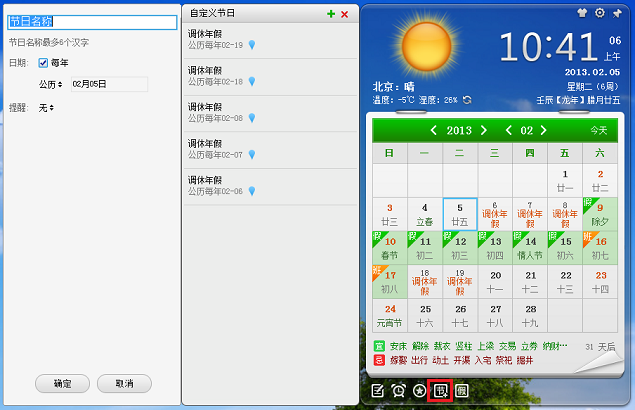Image resolution: width=635 pixels, height=410 pixels.
Task: Open the 公历 calendar type dropdown
Action: point(51,84)
